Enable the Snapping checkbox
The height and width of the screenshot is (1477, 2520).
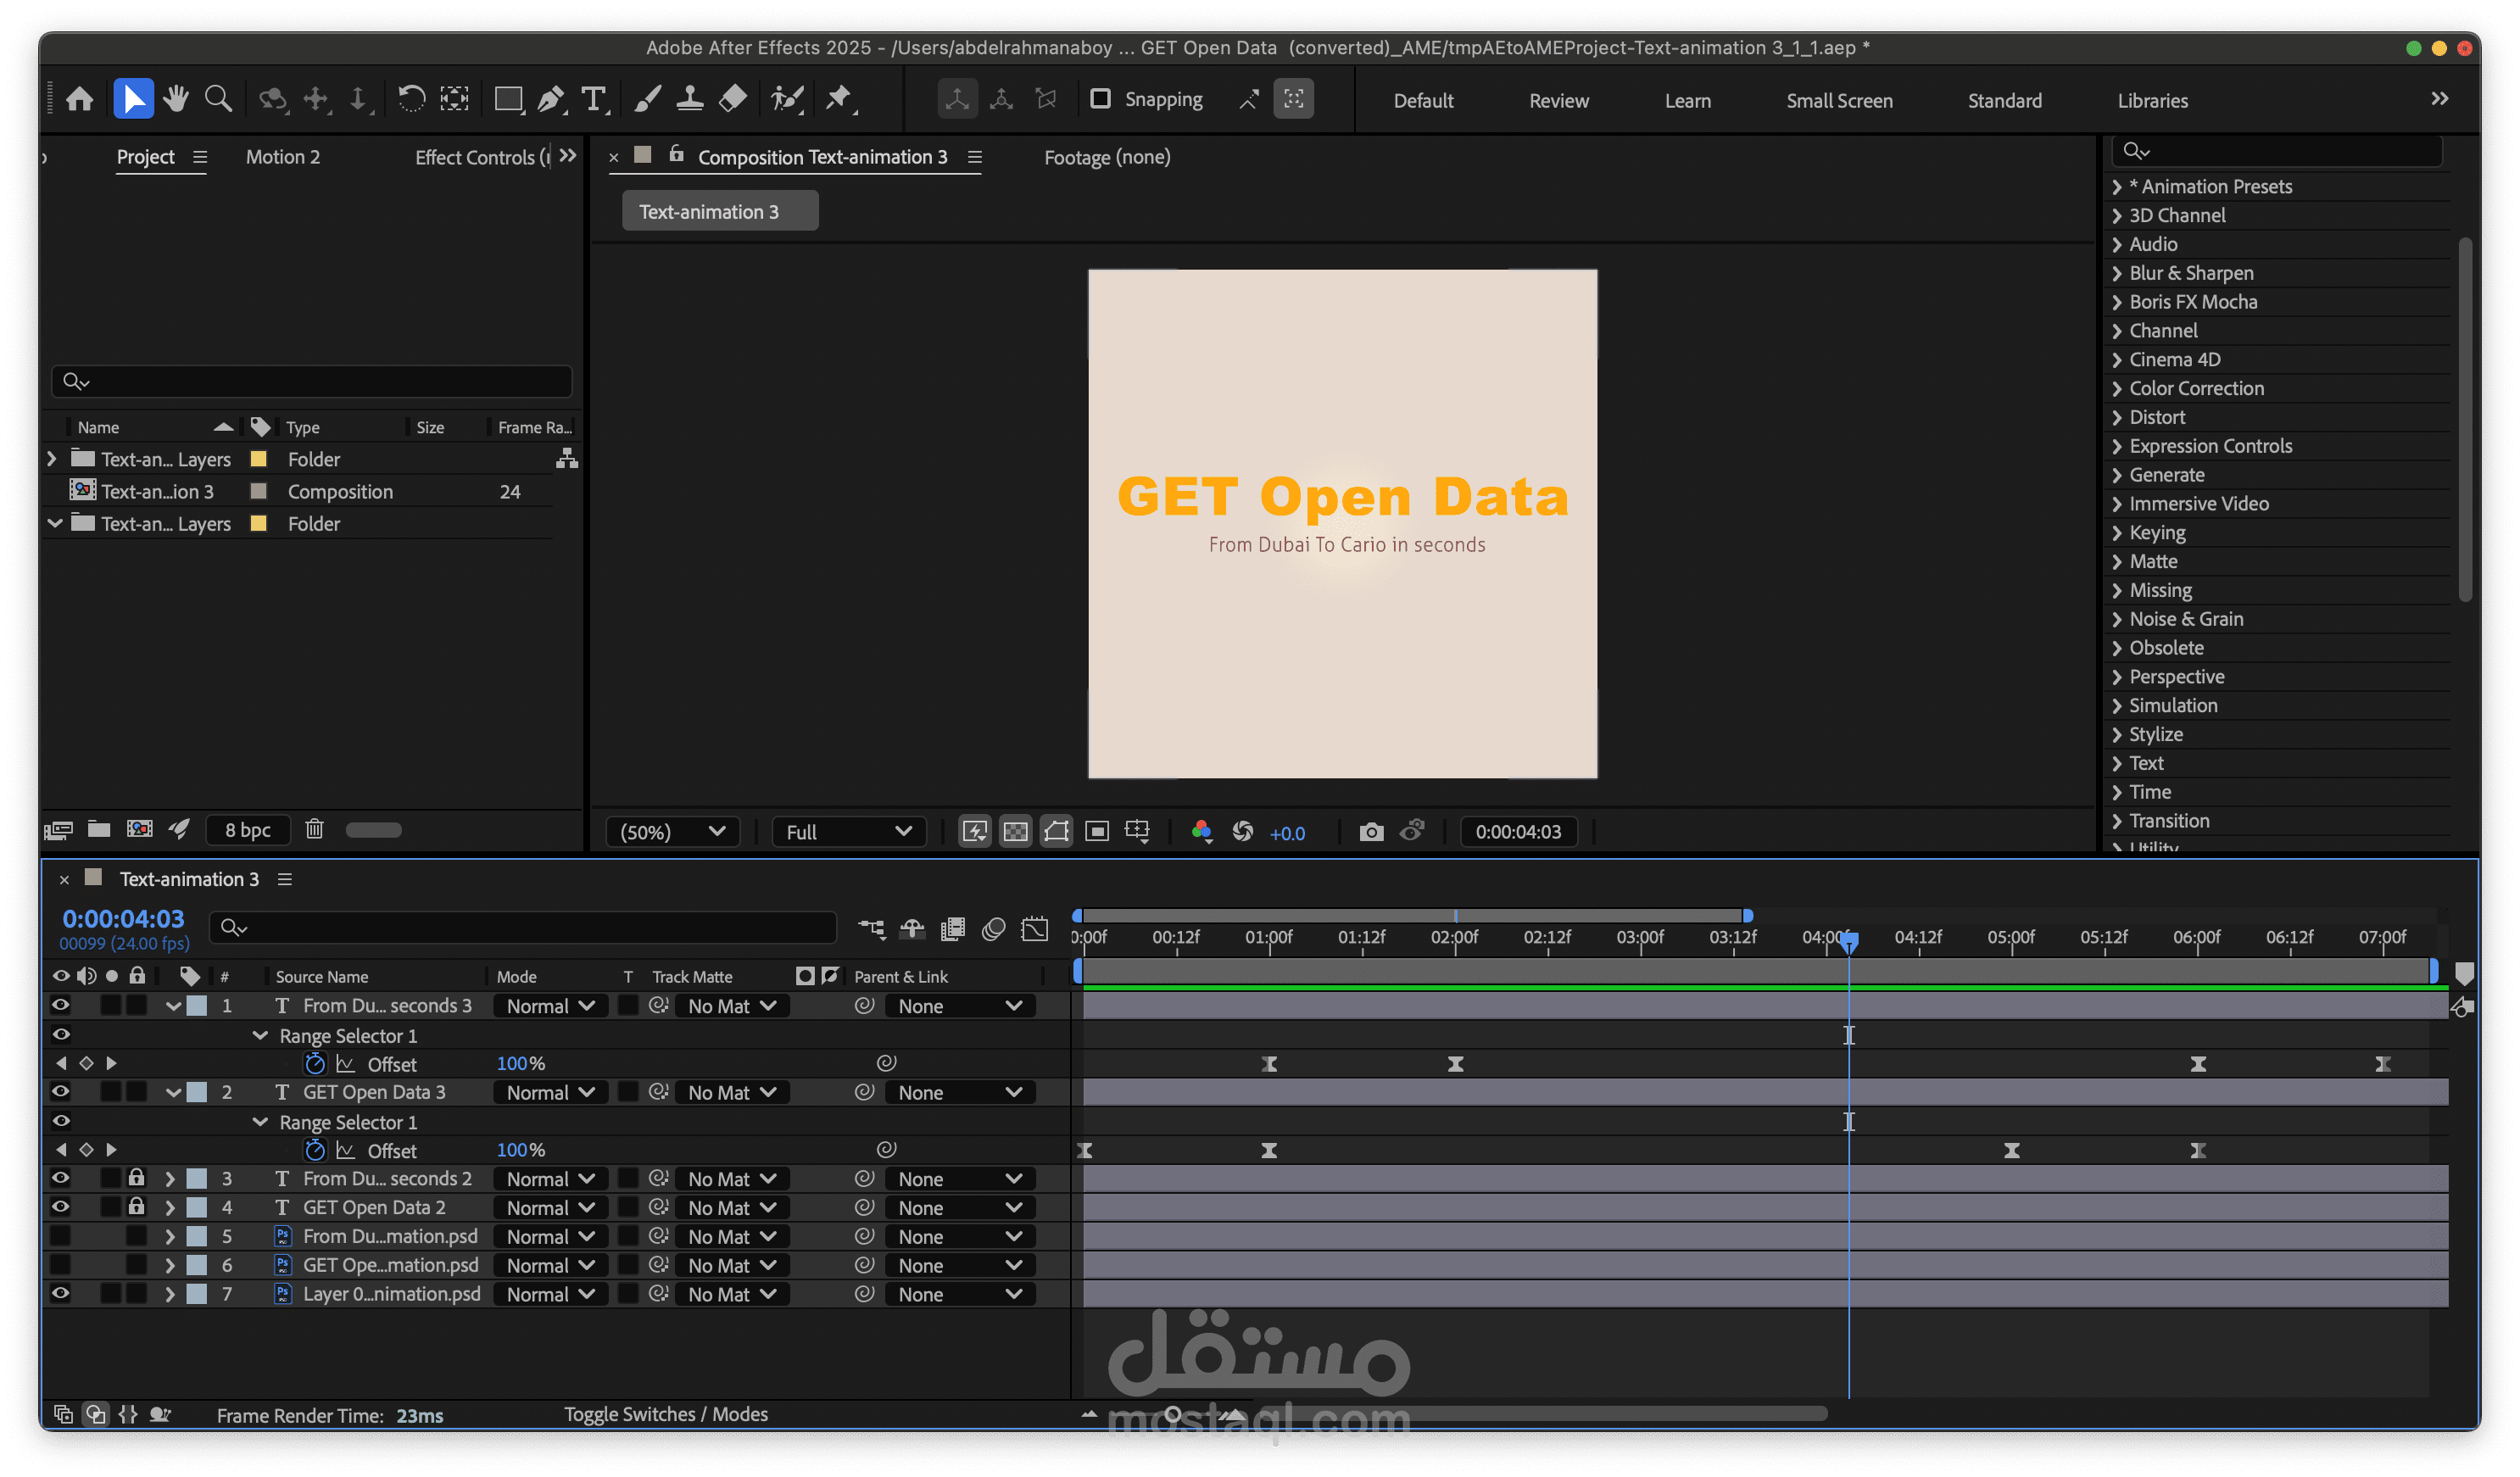click(1100, 99)
